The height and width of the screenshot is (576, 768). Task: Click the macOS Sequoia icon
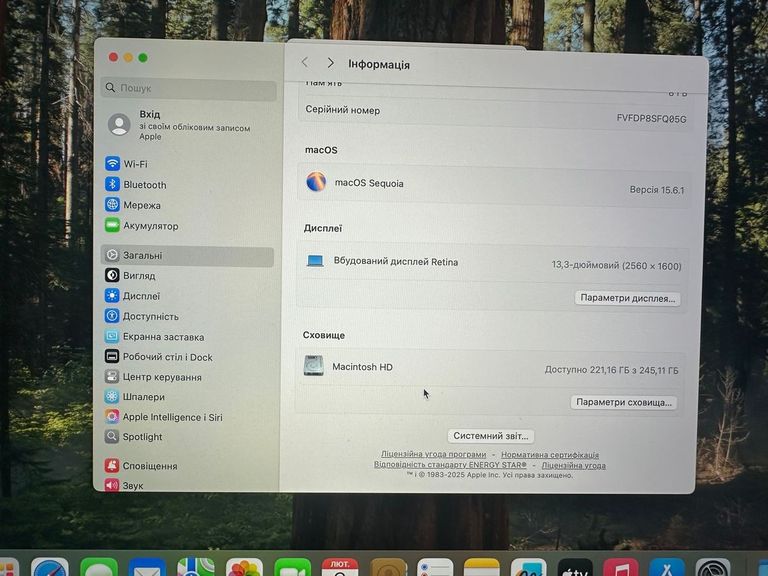pos(316,182)
